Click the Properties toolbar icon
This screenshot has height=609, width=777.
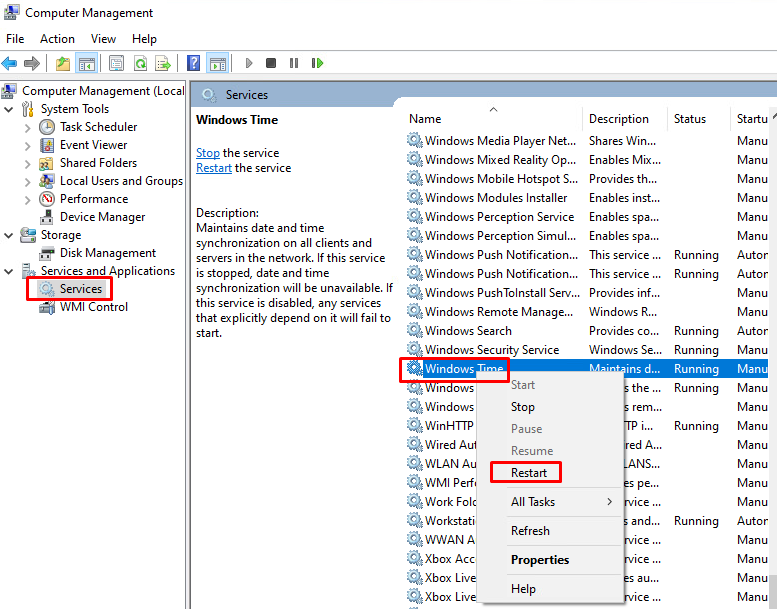116,63
